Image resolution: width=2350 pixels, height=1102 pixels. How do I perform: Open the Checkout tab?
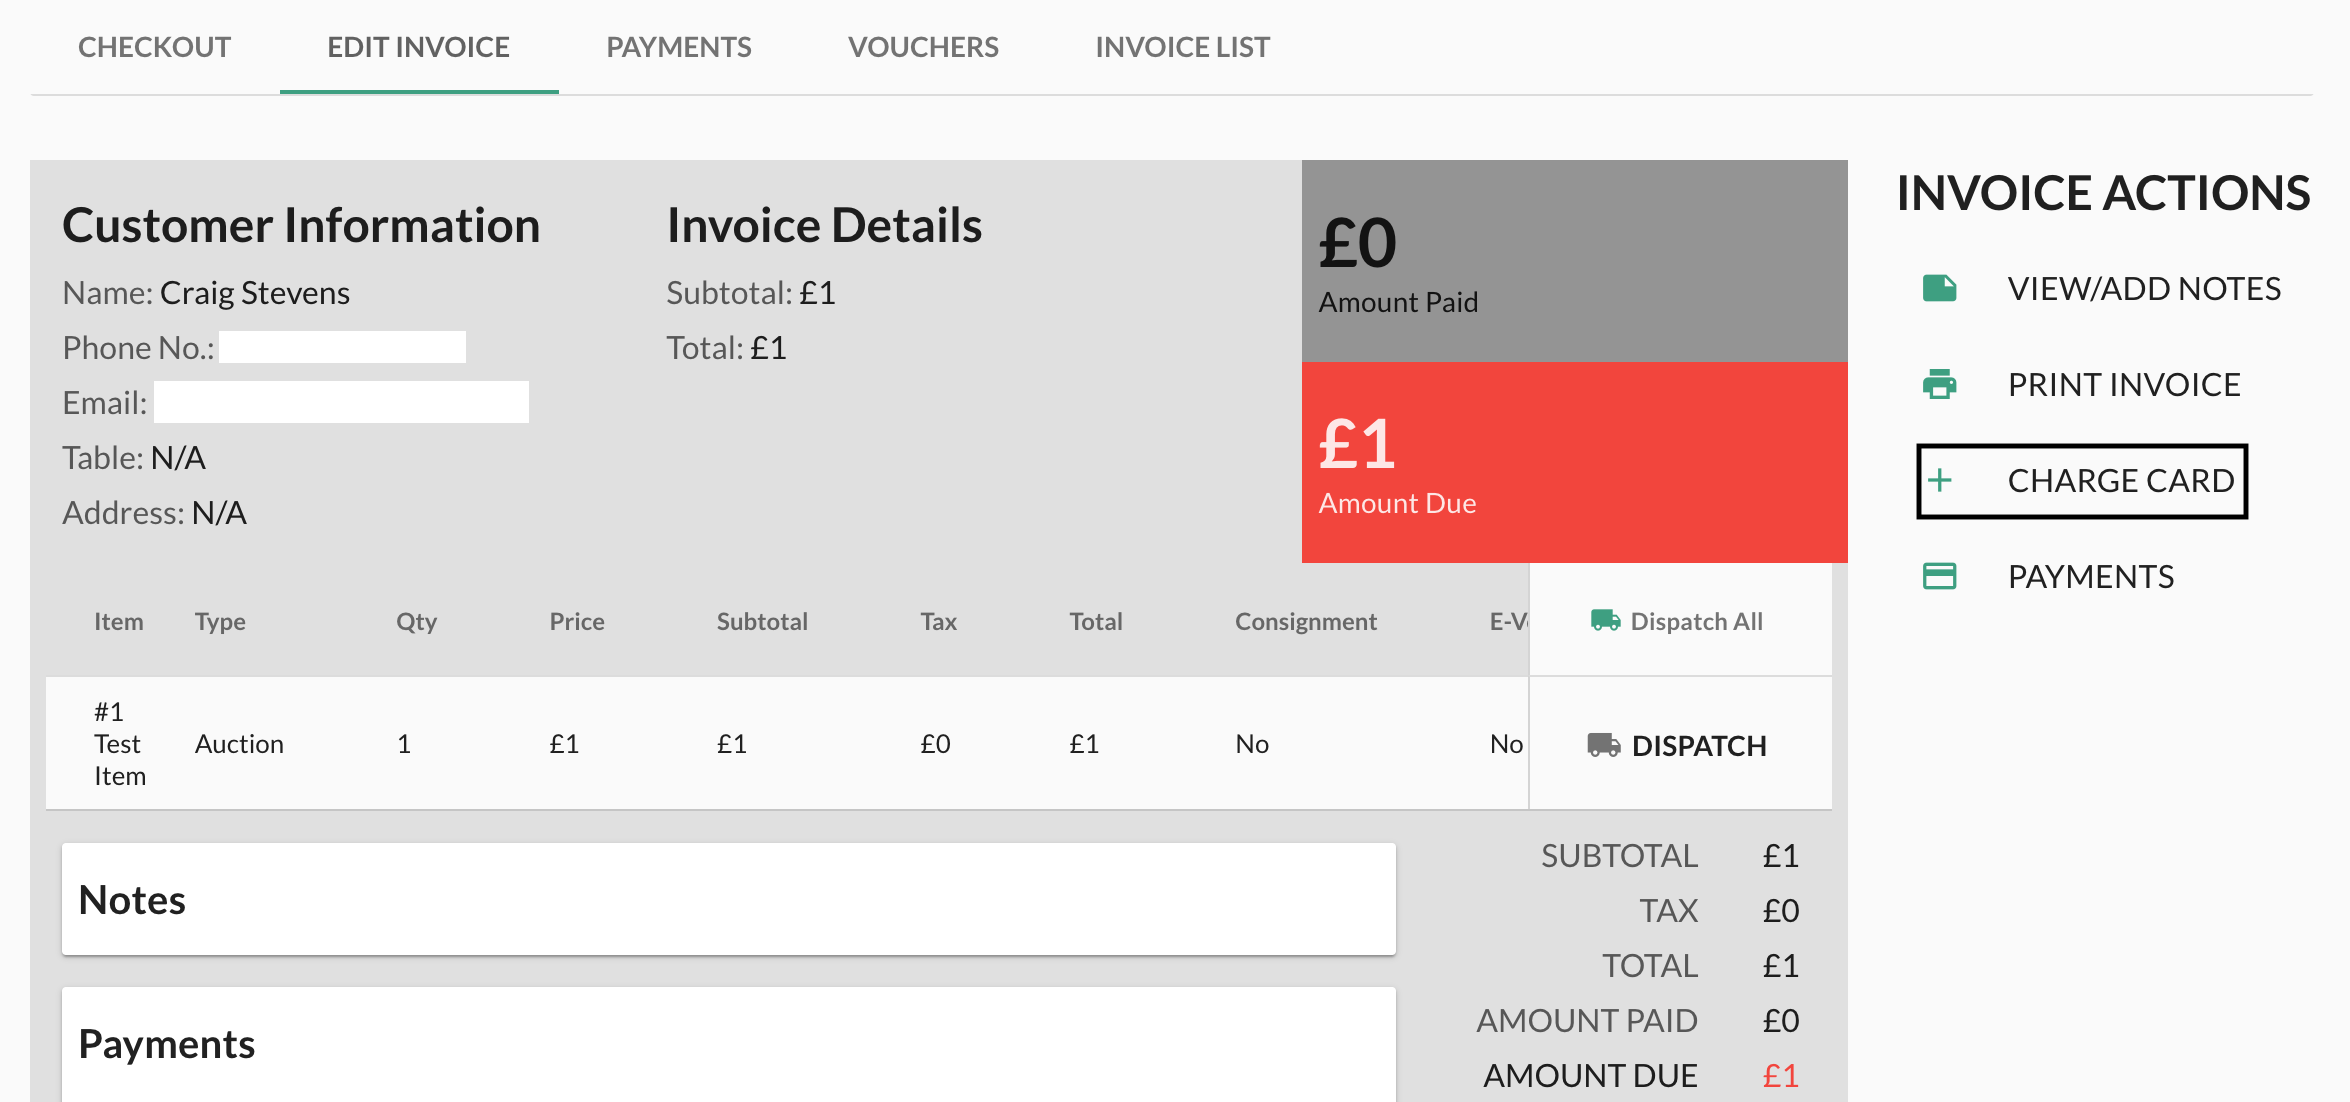point(154,47)
